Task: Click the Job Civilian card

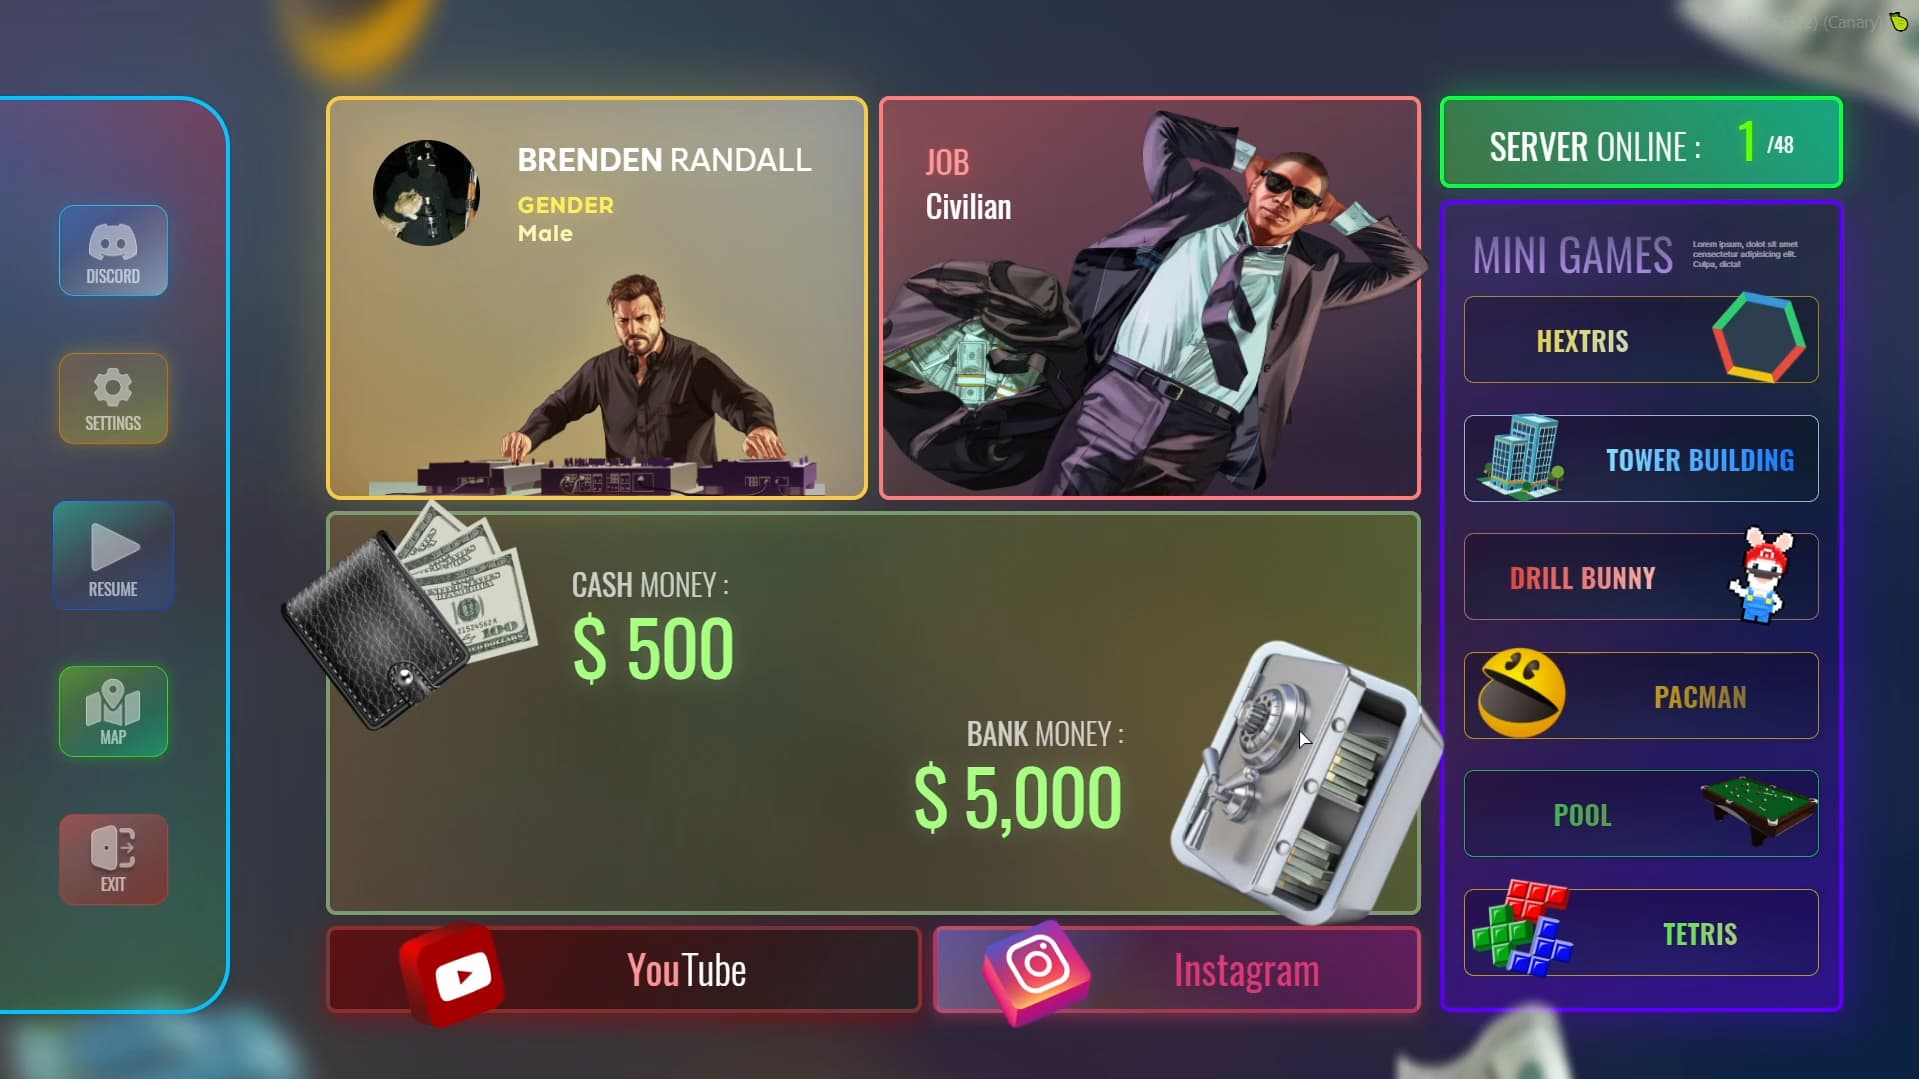Action: tap(1150, 298)
